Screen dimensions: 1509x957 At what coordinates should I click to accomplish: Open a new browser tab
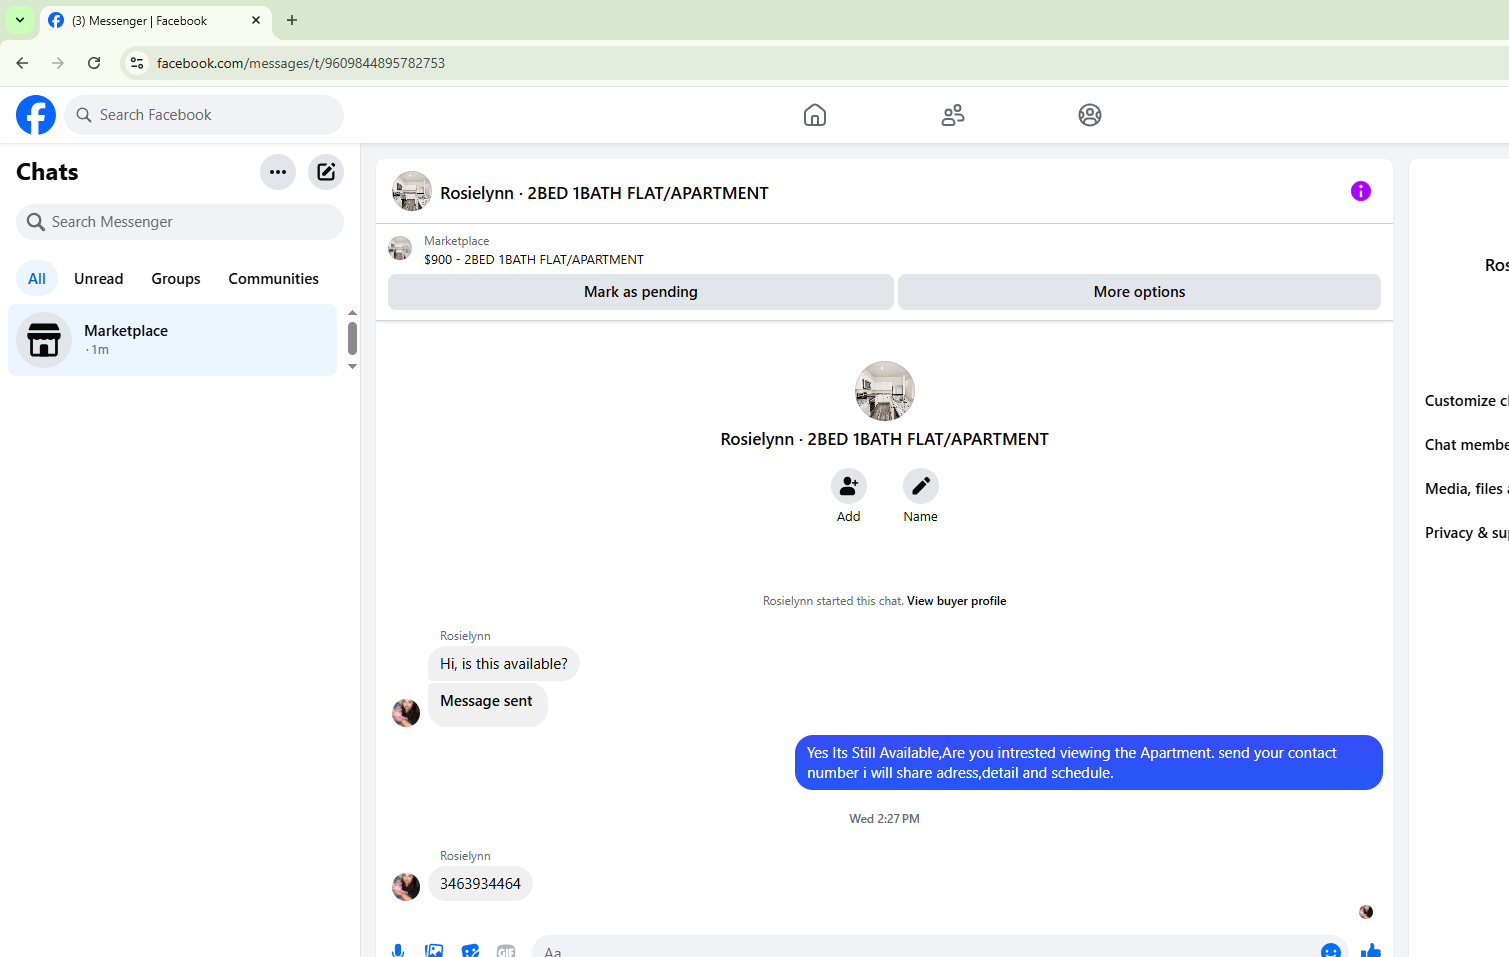(x=292, y=20)
